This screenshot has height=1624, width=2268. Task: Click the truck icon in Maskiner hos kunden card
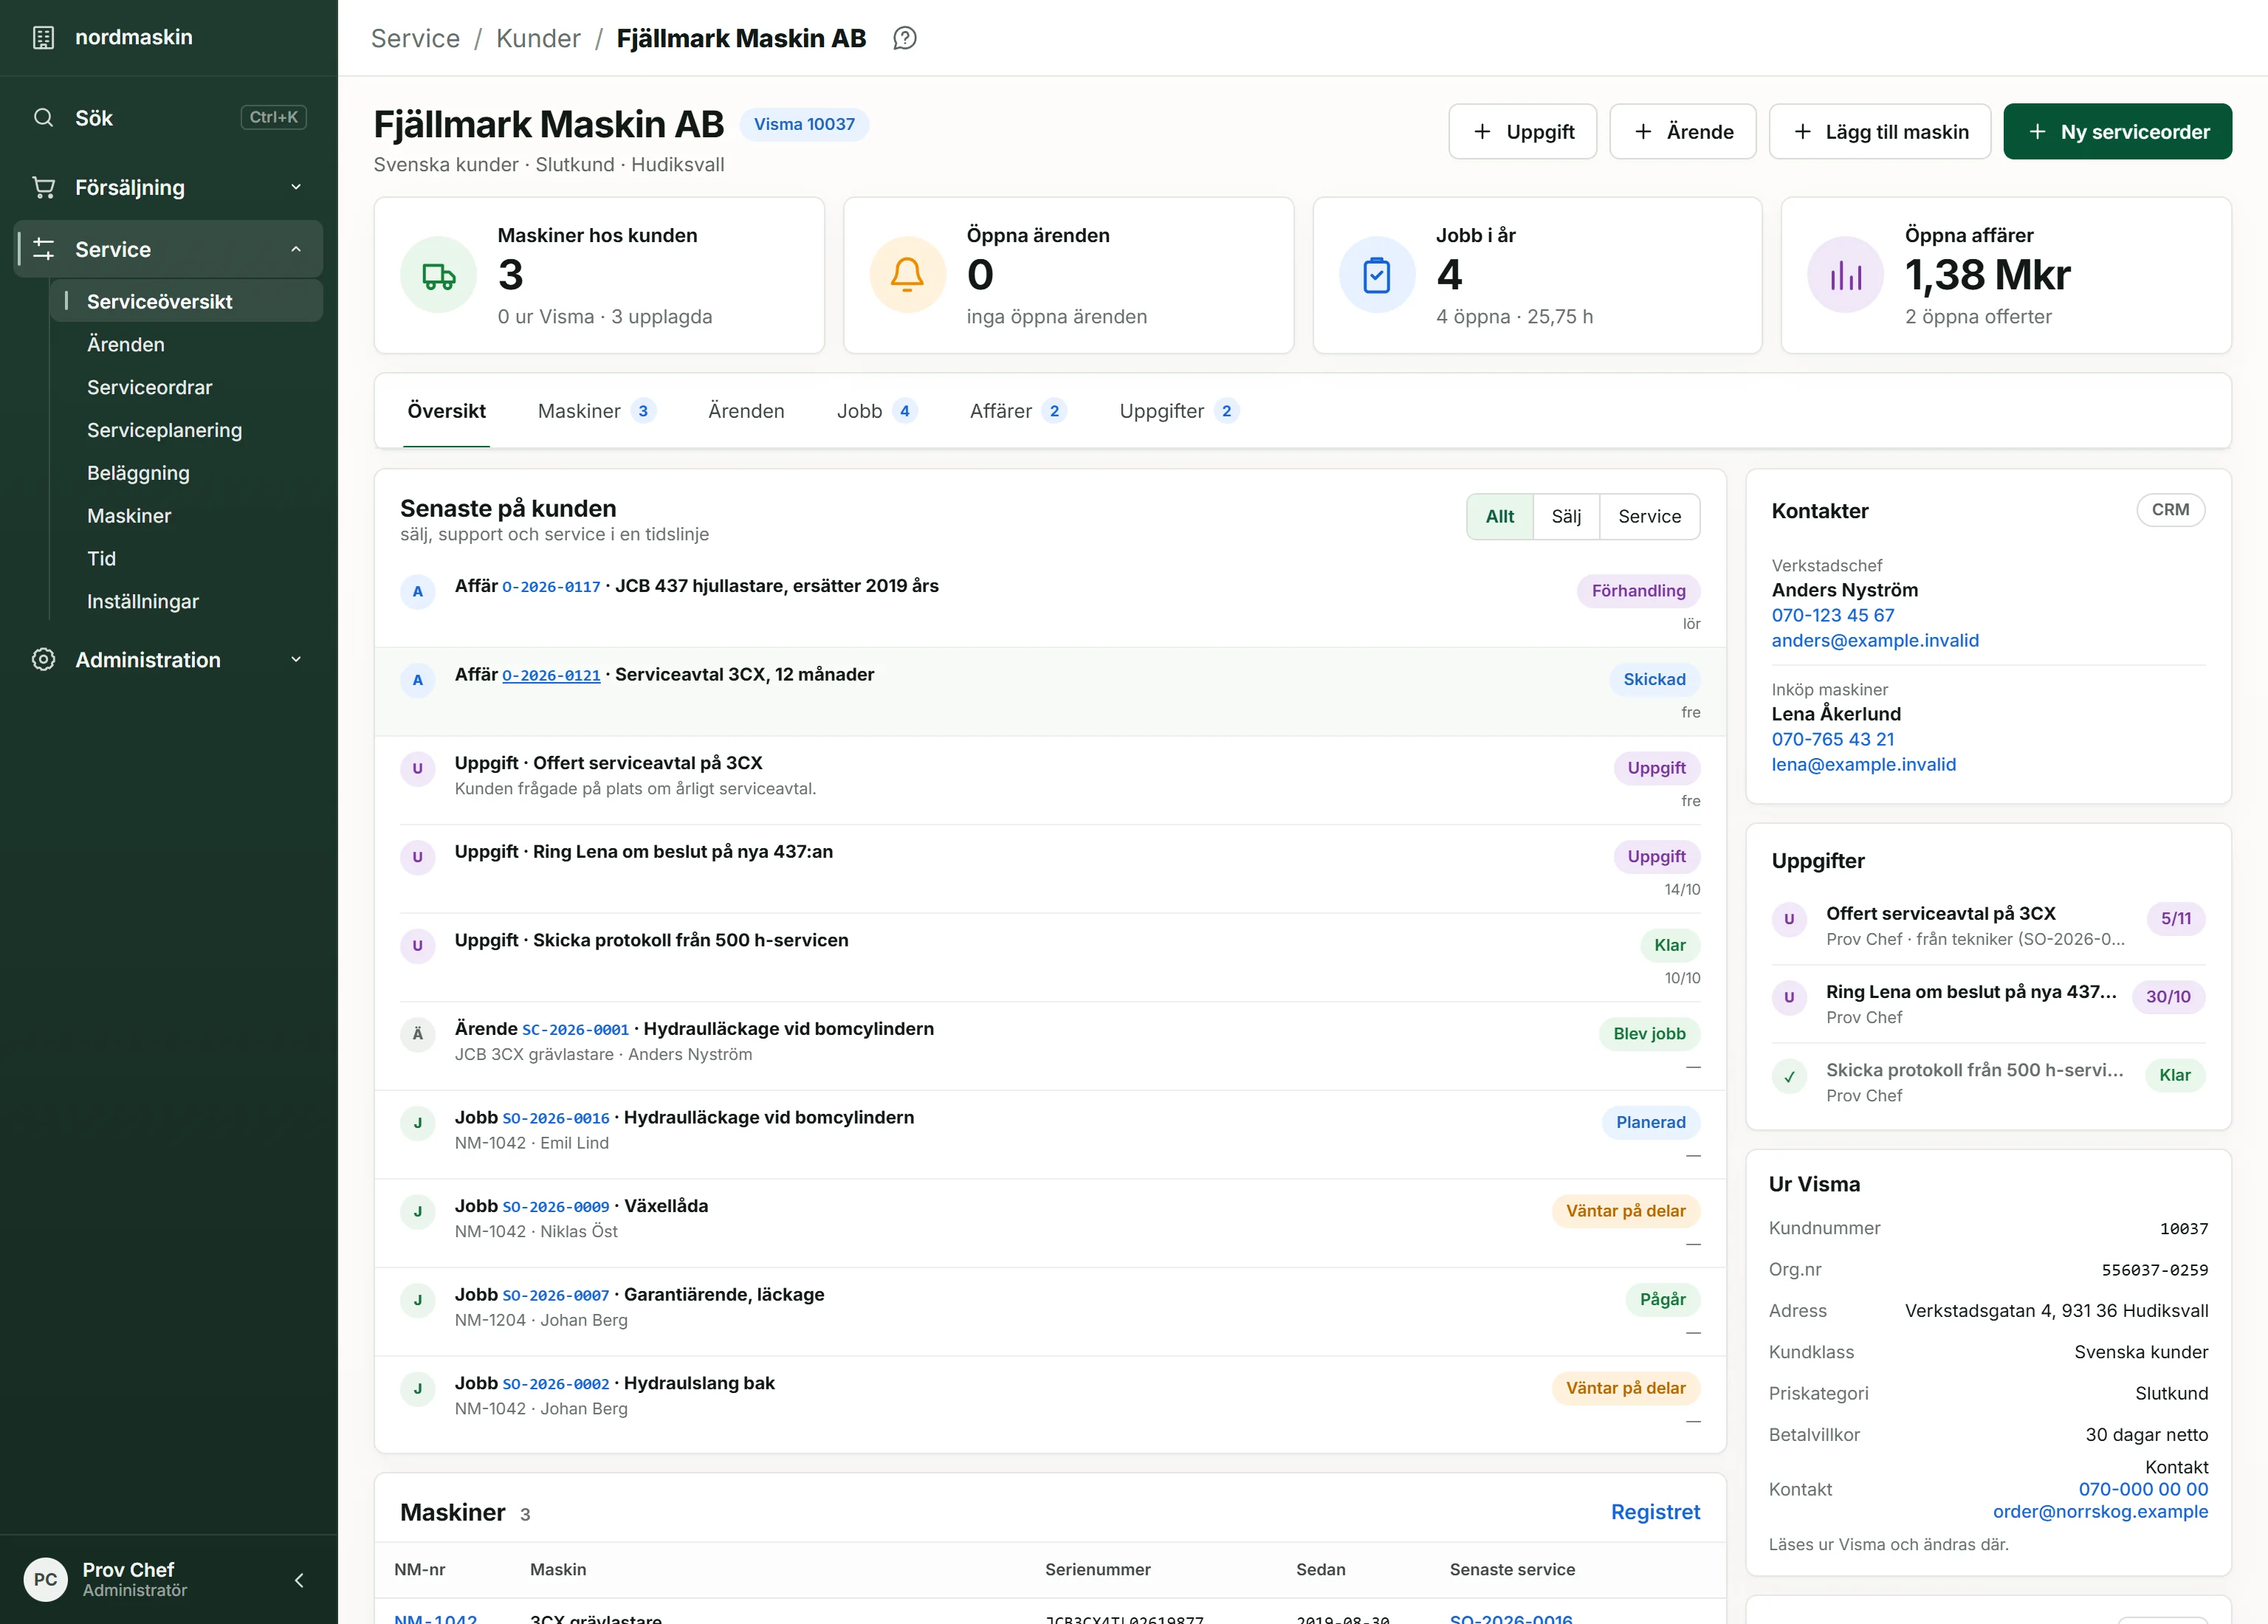(438, 275)
